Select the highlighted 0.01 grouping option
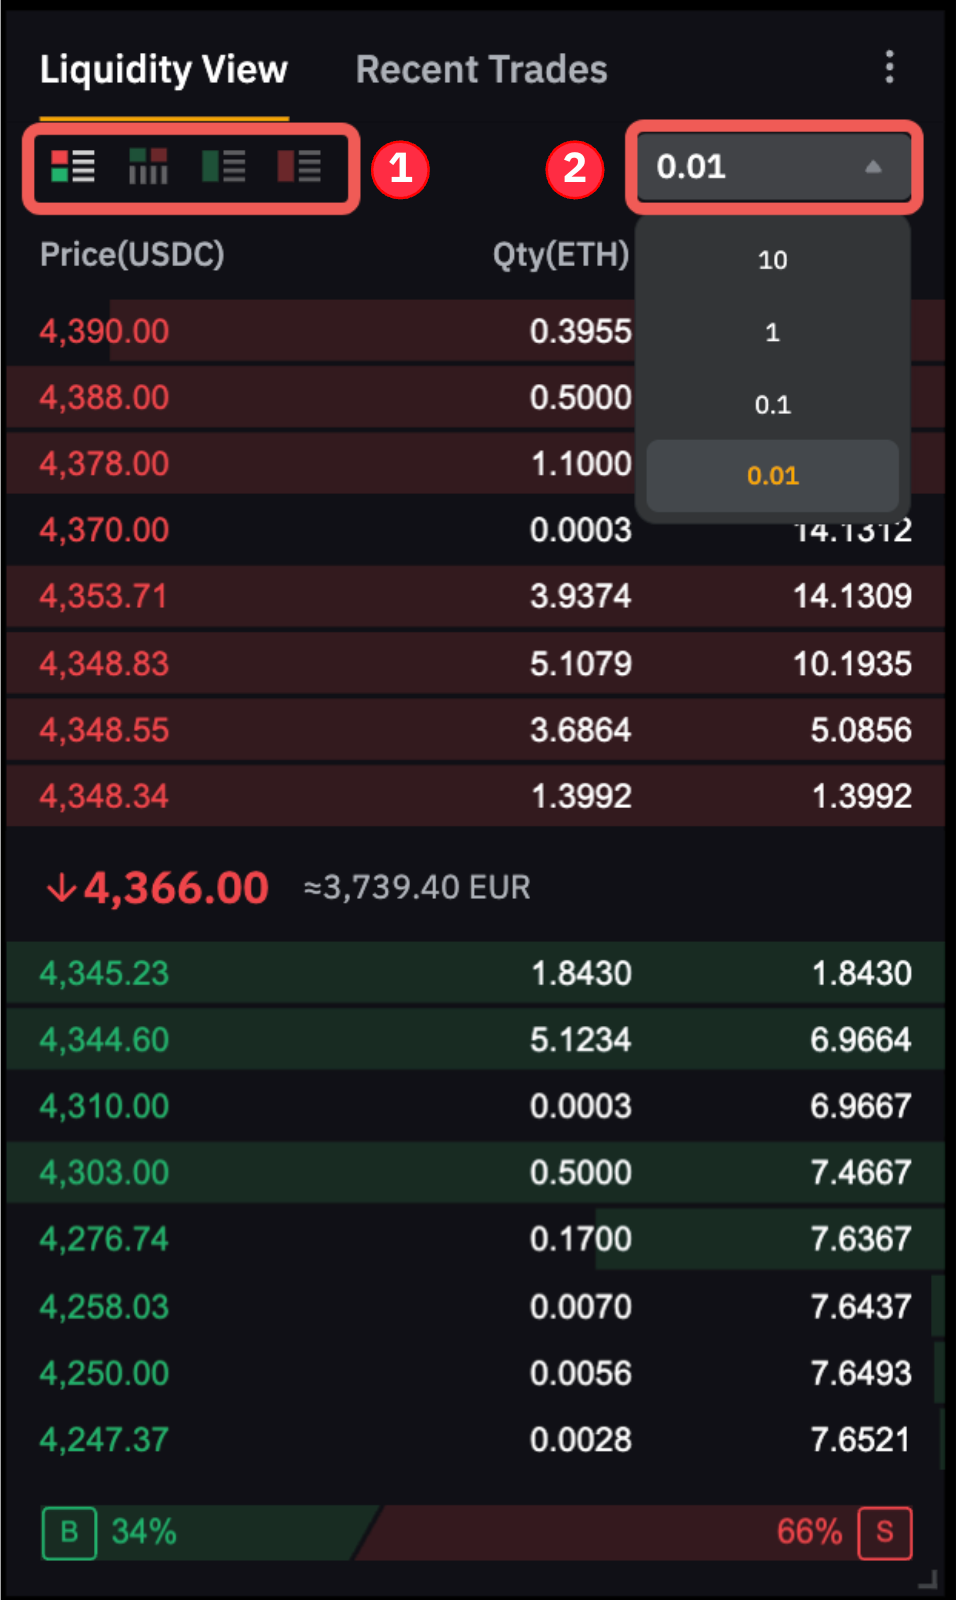The image size is (956, 1600). pos(772,476)
